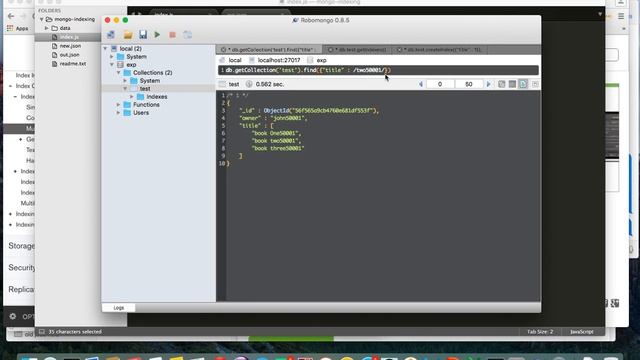
Task: Click the Users folder icon
Action: 127,113
